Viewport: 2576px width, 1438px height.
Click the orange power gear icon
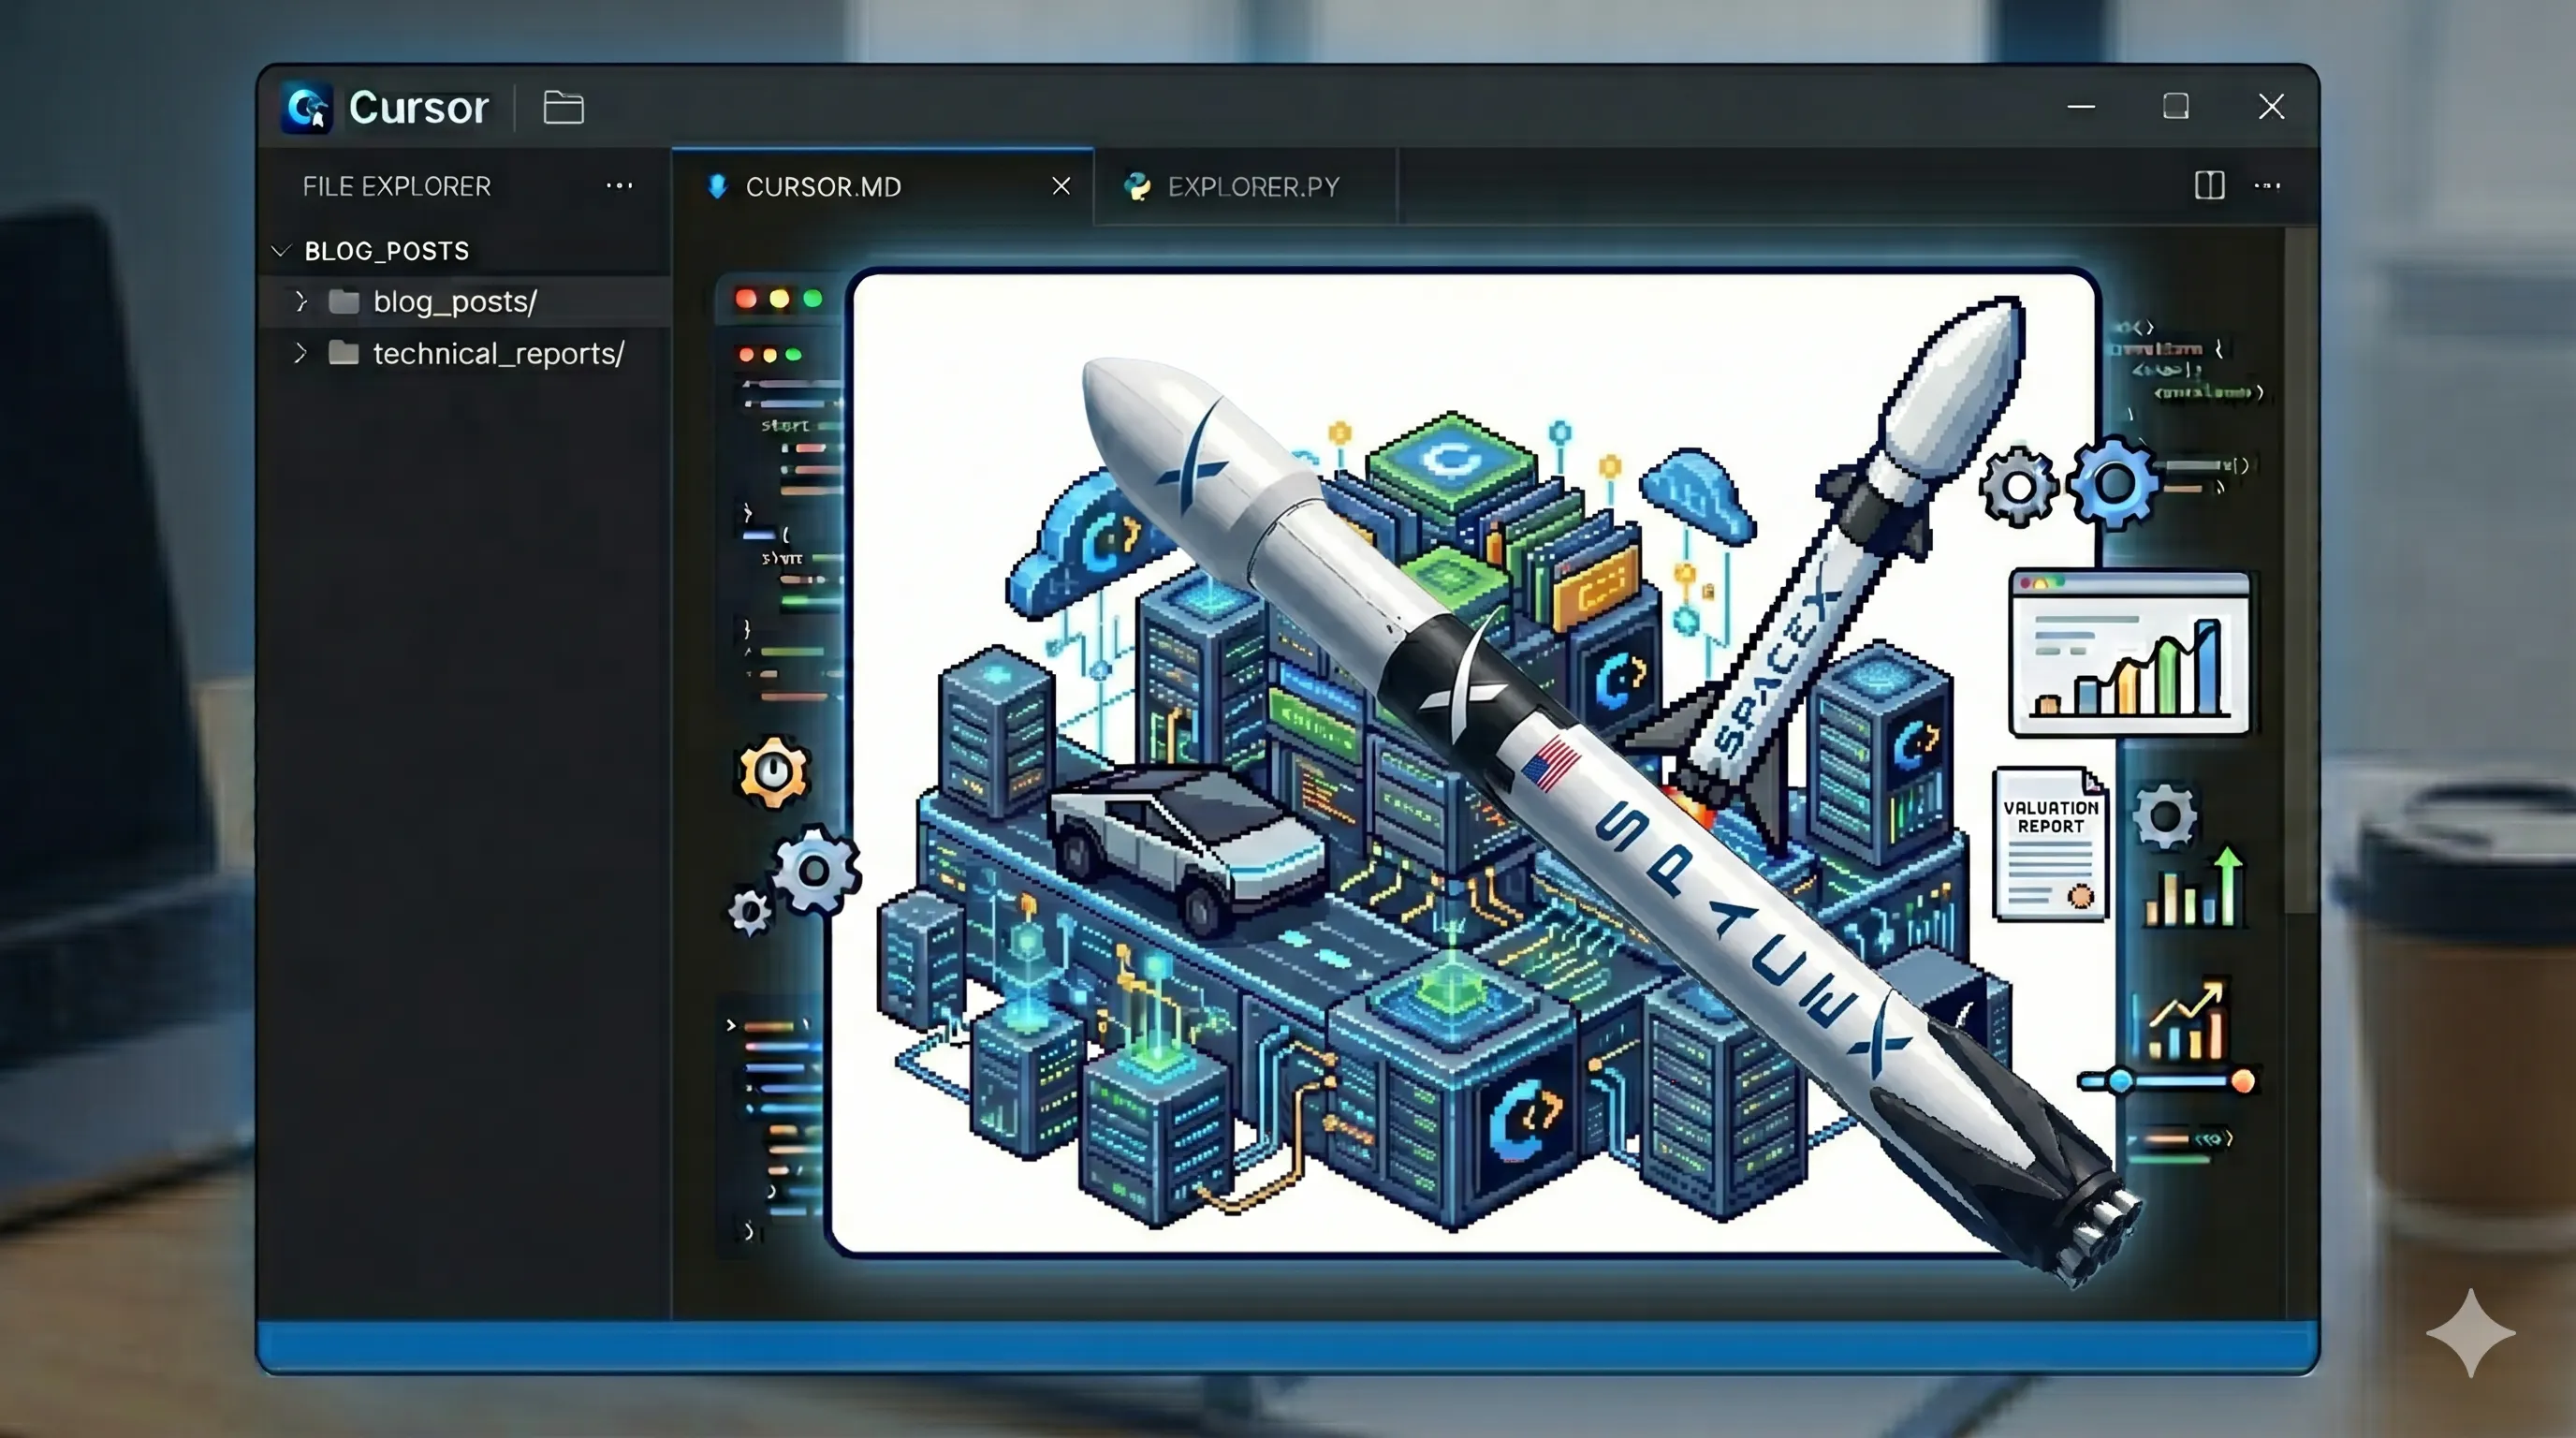point(773,771)
